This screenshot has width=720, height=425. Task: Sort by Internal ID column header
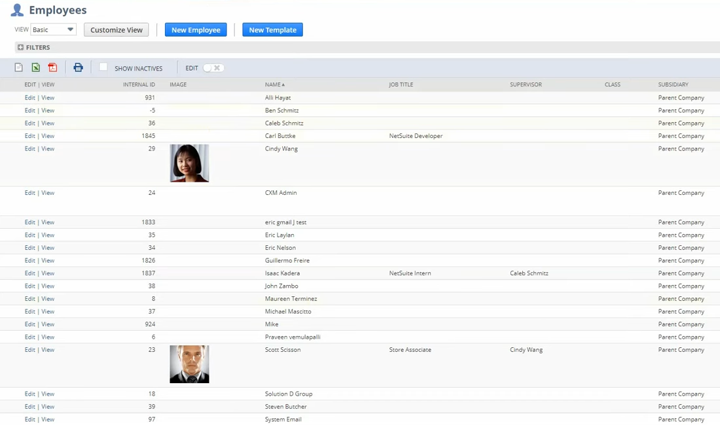pyautogui.click(x=139, y=84)
